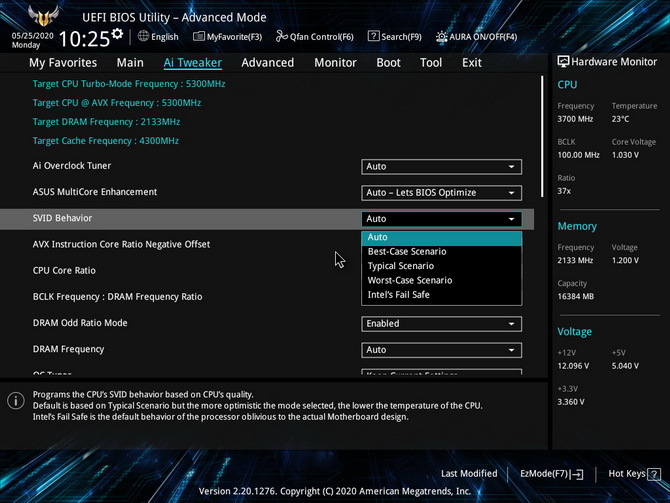Select BCLK Frequency : DRAM Frequency Ratio row
This screenshot has height=503, width=670.
[117, 297]
